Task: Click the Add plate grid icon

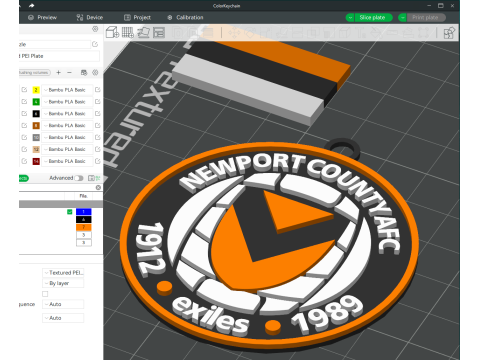Action: coord(128,32)
